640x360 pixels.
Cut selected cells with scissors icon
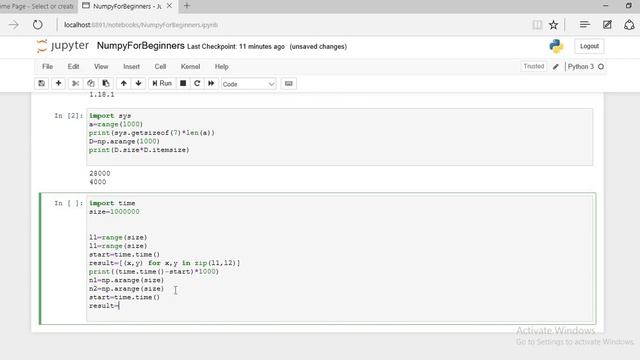76,83
